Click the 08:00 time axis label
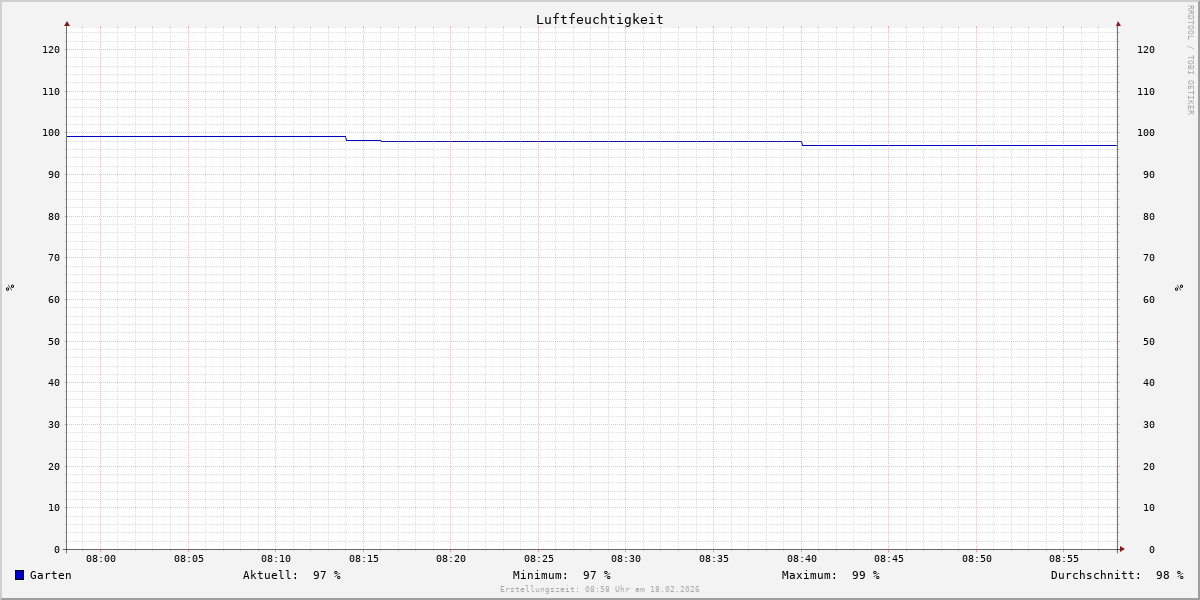 (x=101, y=559)
